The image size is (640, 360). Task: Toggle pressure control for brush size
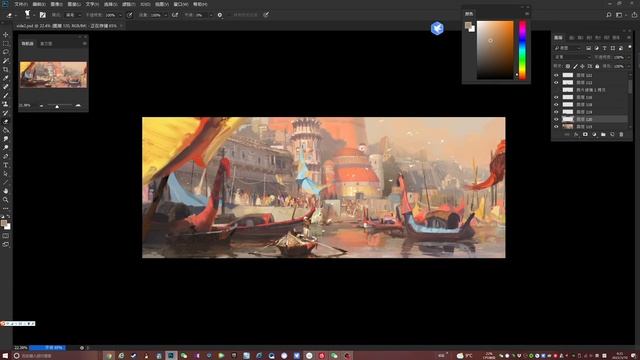(x=266, y=15)
